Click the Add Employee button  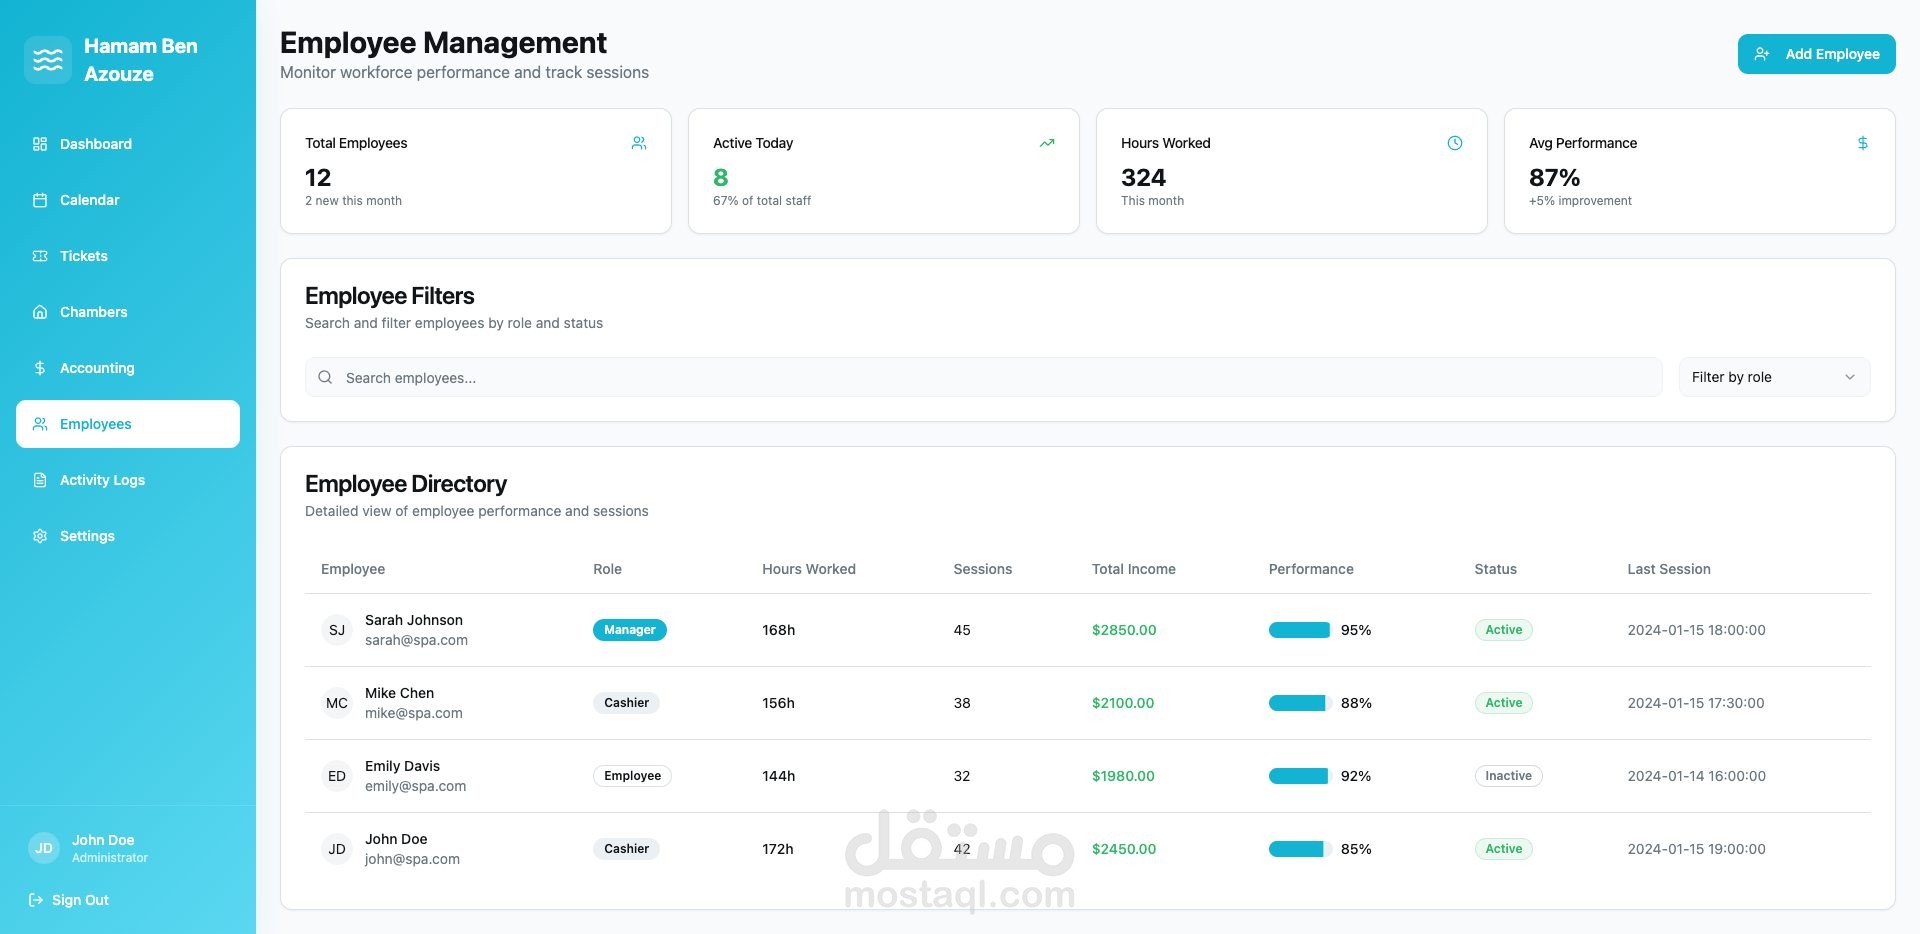point(1816,54)
